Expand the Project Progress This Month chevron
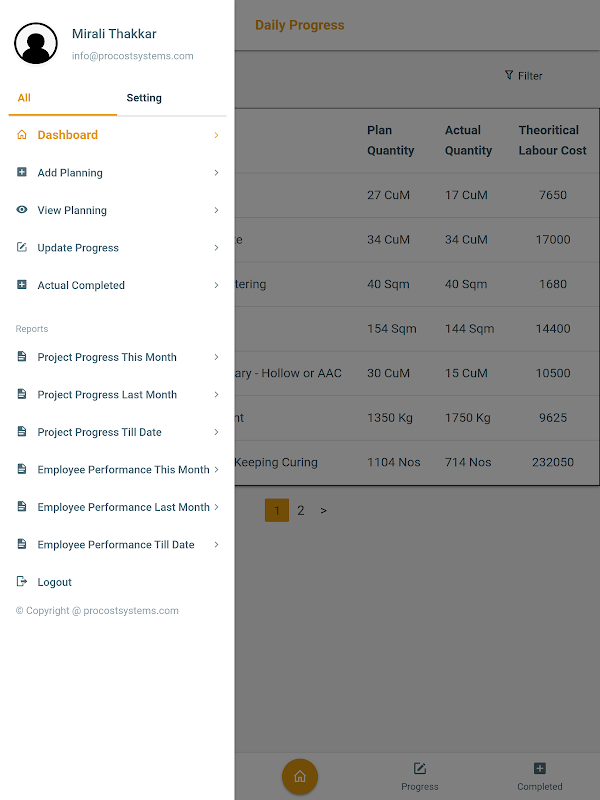Screen dimensions: 600x800 tap(216, 357)
